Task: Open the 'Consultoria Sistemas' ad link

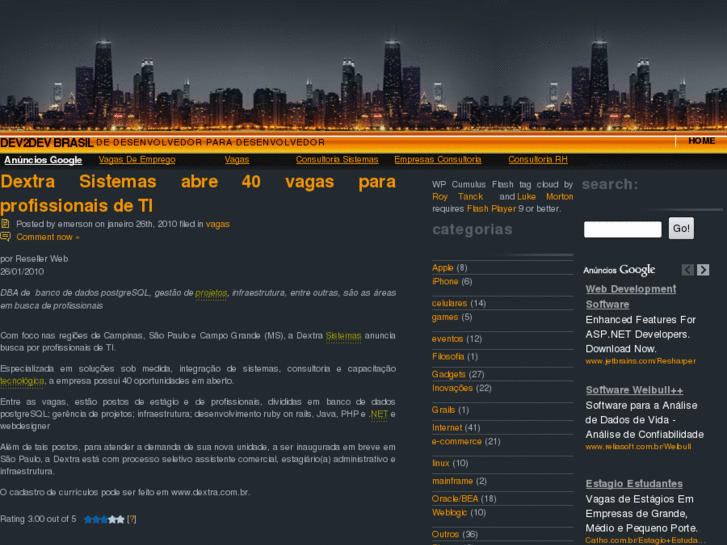Action: 337,160
